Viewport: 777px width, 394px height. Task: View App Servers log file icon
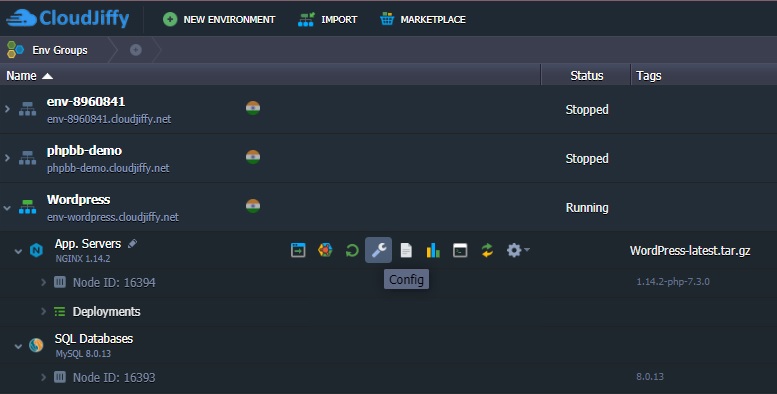406,250
